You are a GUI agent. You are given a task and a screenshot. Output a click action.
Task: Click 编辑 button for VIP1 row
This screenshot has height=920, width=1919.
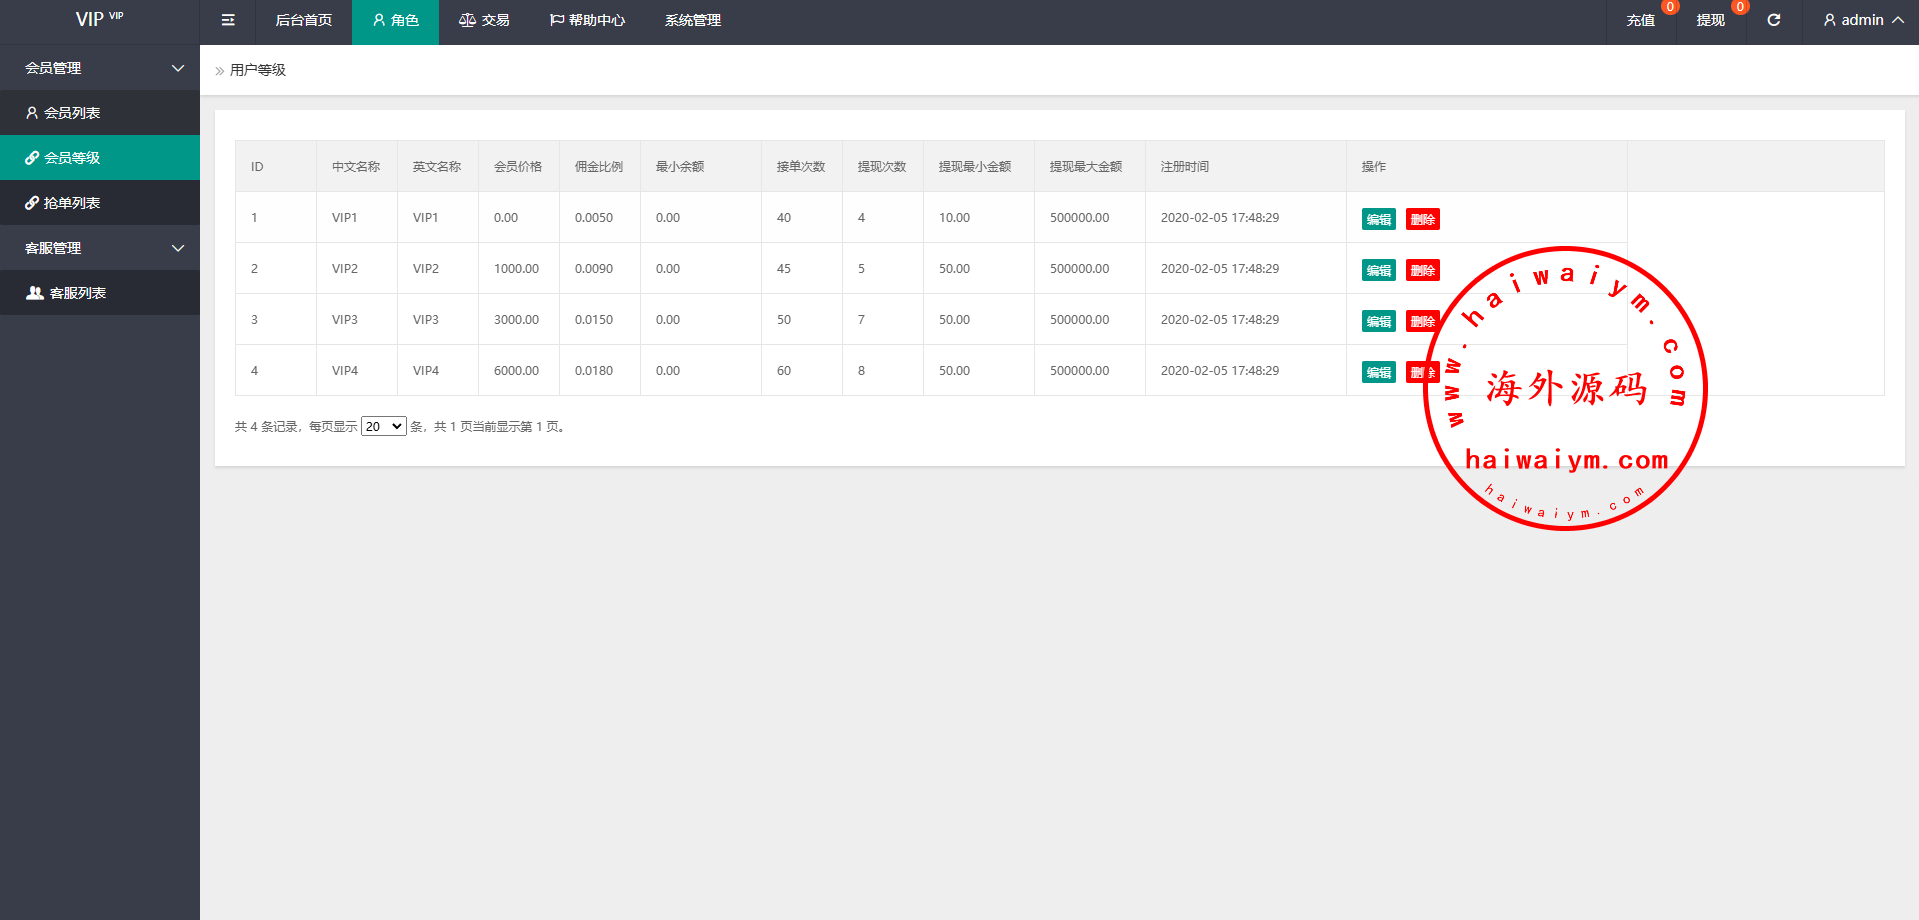[x=1378, y=219]
